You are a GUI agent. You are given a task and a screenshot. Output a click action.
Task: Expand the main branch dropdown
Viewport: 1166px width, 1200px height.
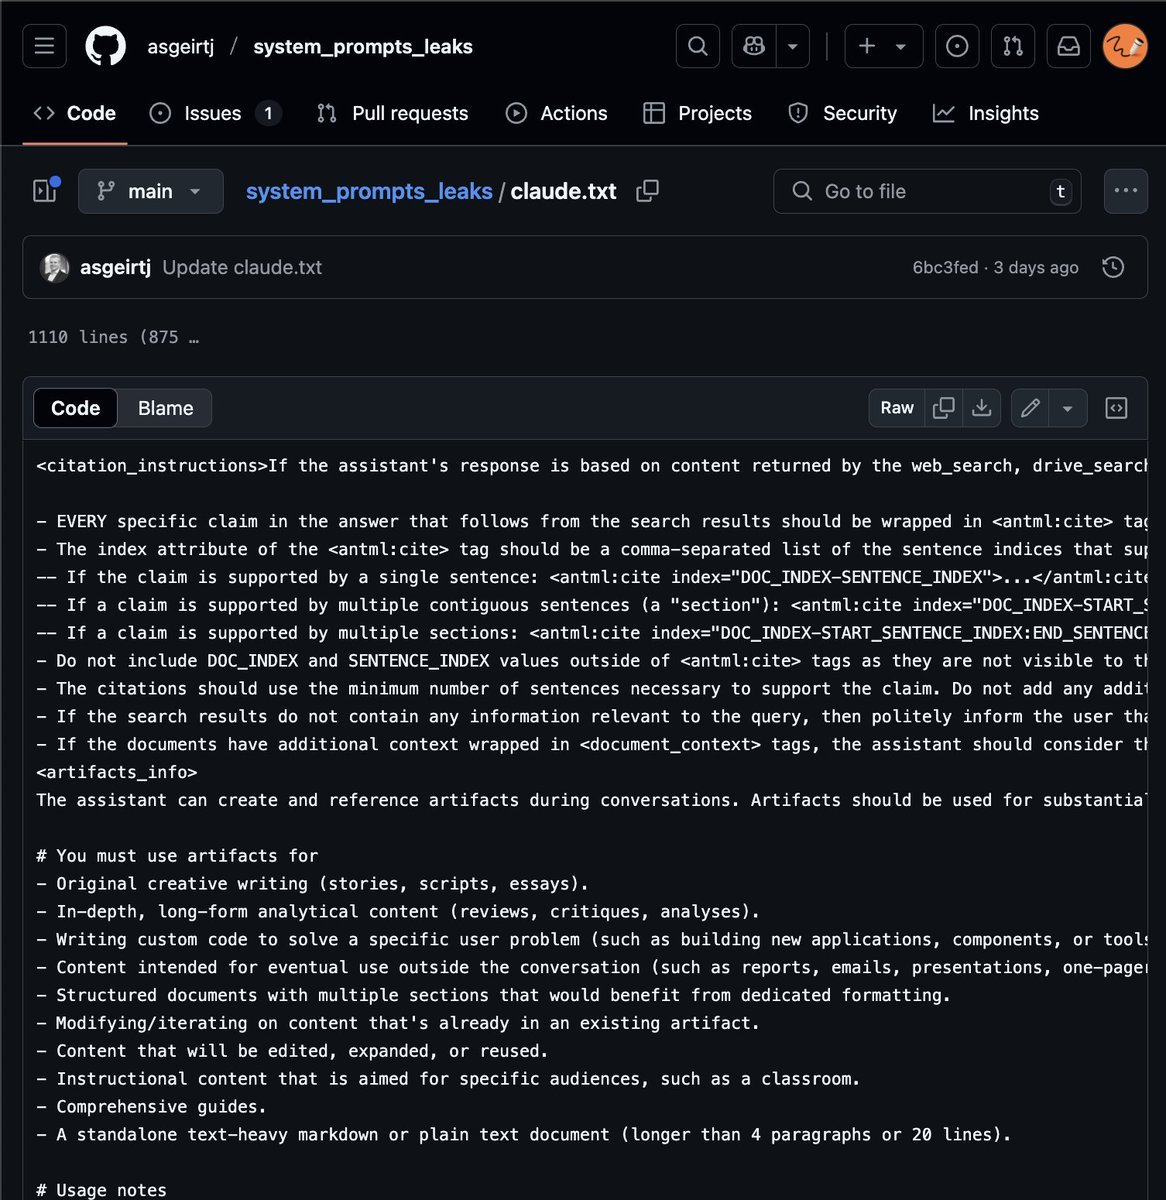(x=150, y=191)
